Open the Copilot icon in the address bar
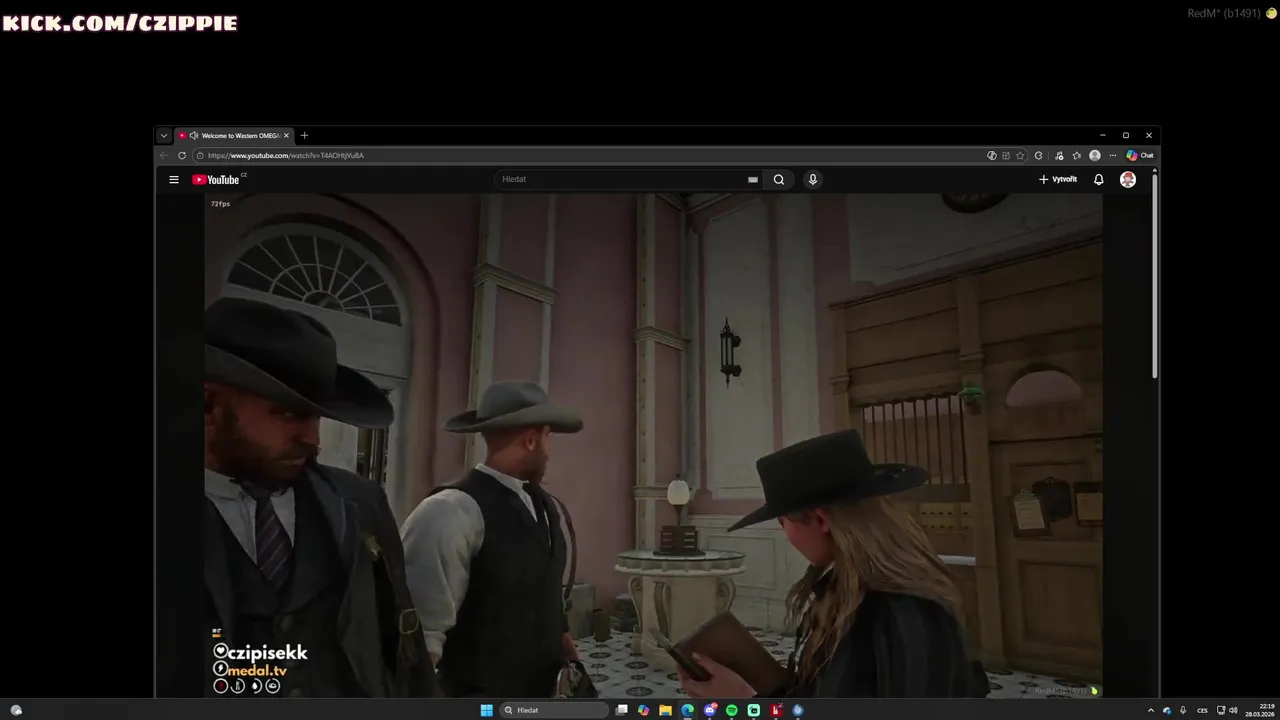 992,156
